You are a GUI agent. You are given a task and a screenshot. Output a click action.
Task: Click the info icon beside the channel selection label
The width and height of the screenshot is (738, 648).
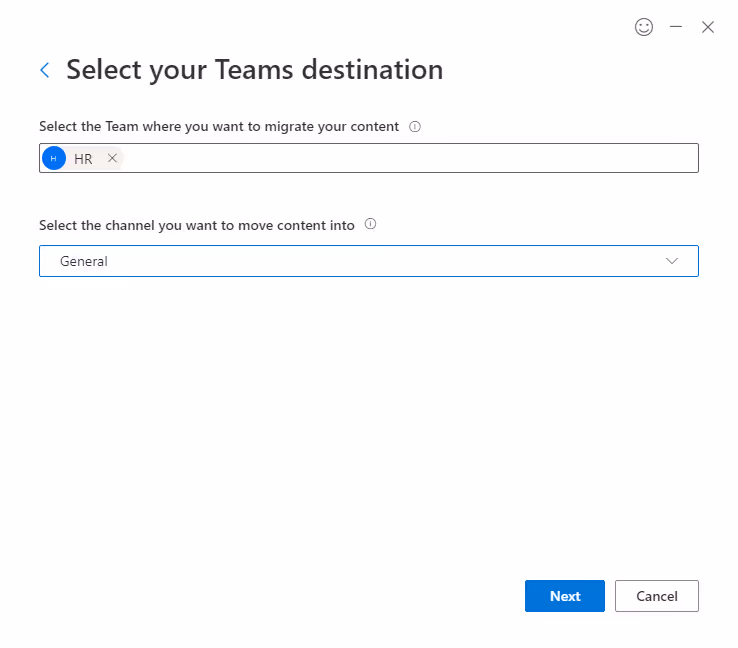coord(370,224)
